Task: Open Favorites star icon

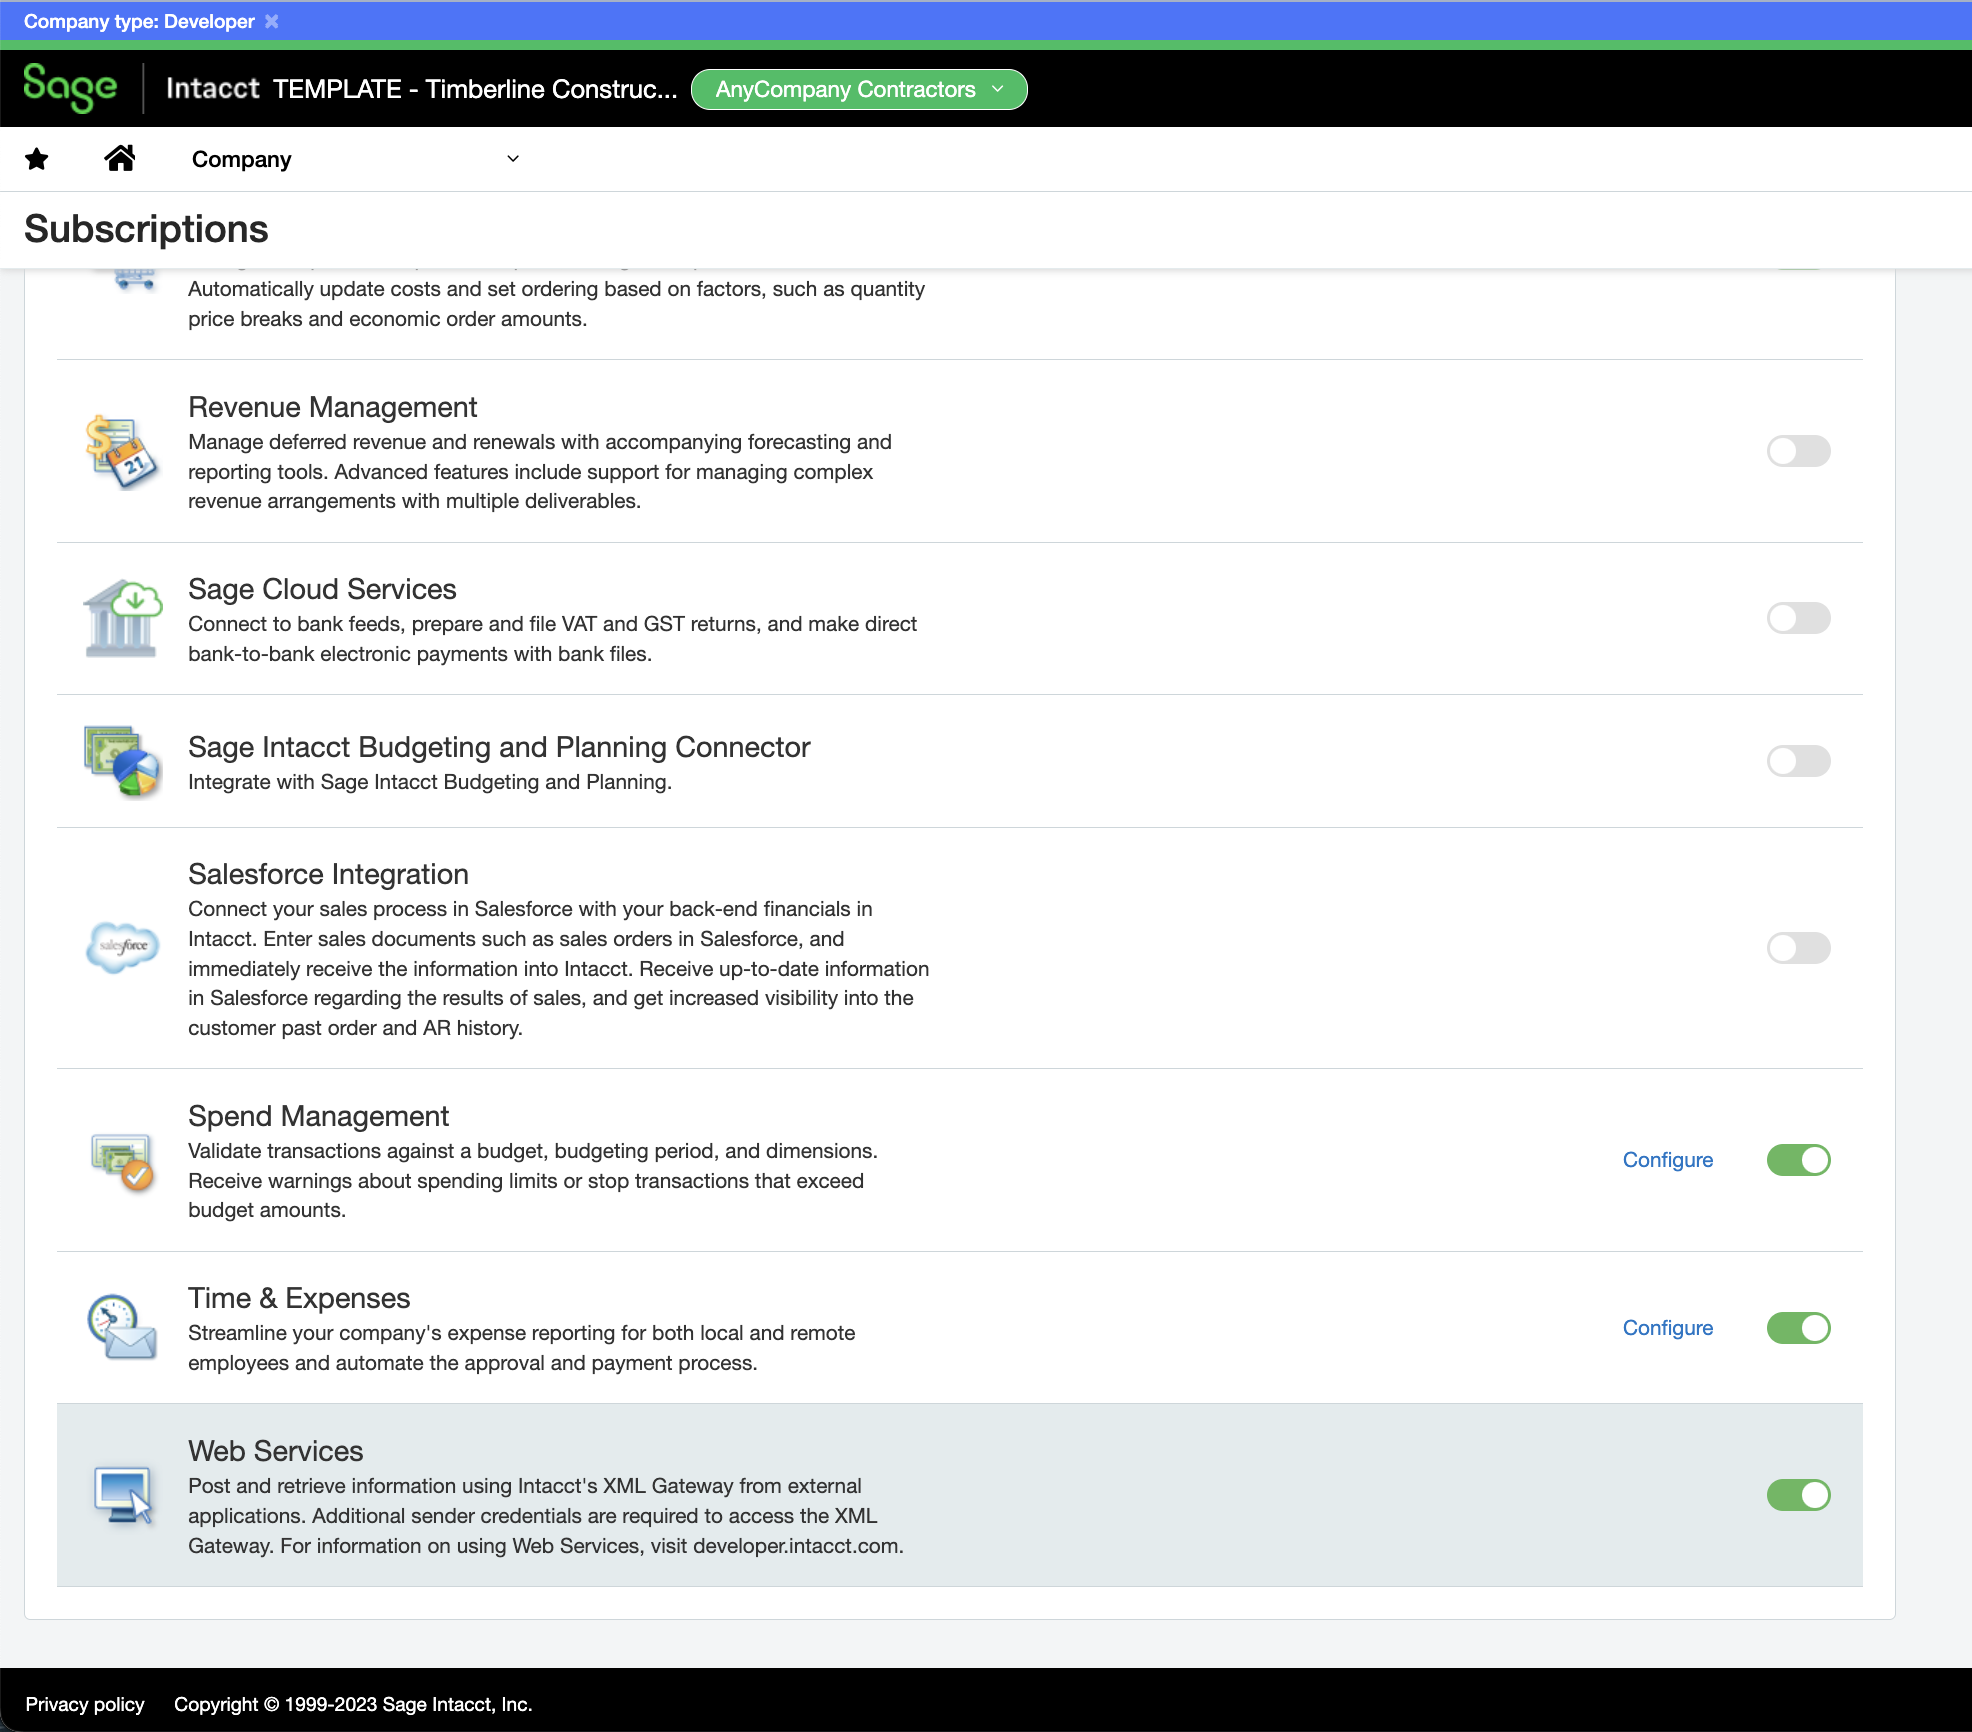Action: pos(37,159)
